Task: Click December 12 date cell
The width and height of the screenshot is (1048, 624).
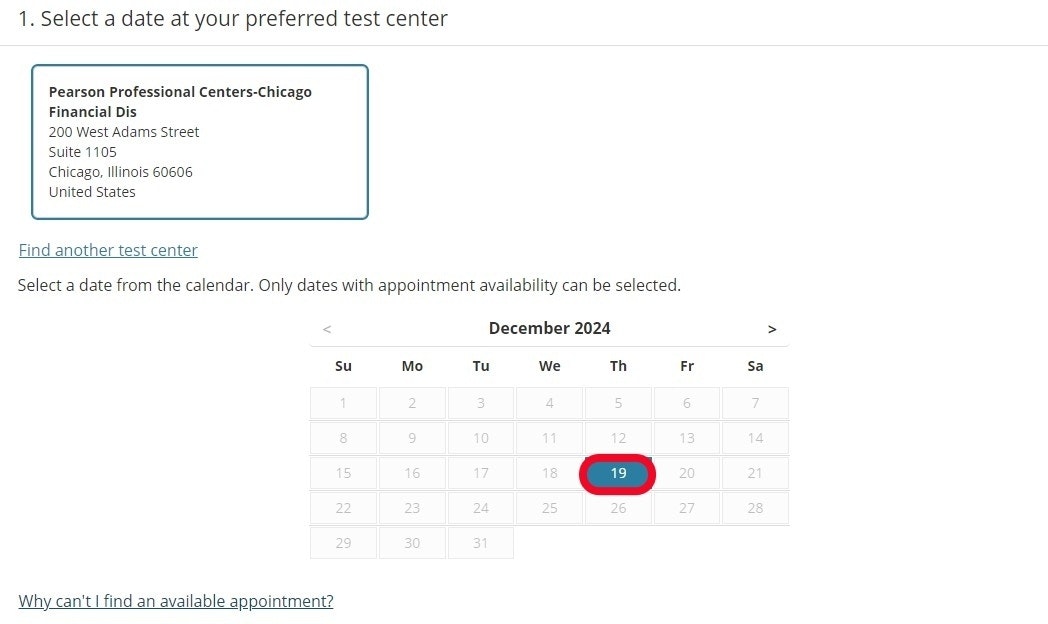Action: point(618,438)
